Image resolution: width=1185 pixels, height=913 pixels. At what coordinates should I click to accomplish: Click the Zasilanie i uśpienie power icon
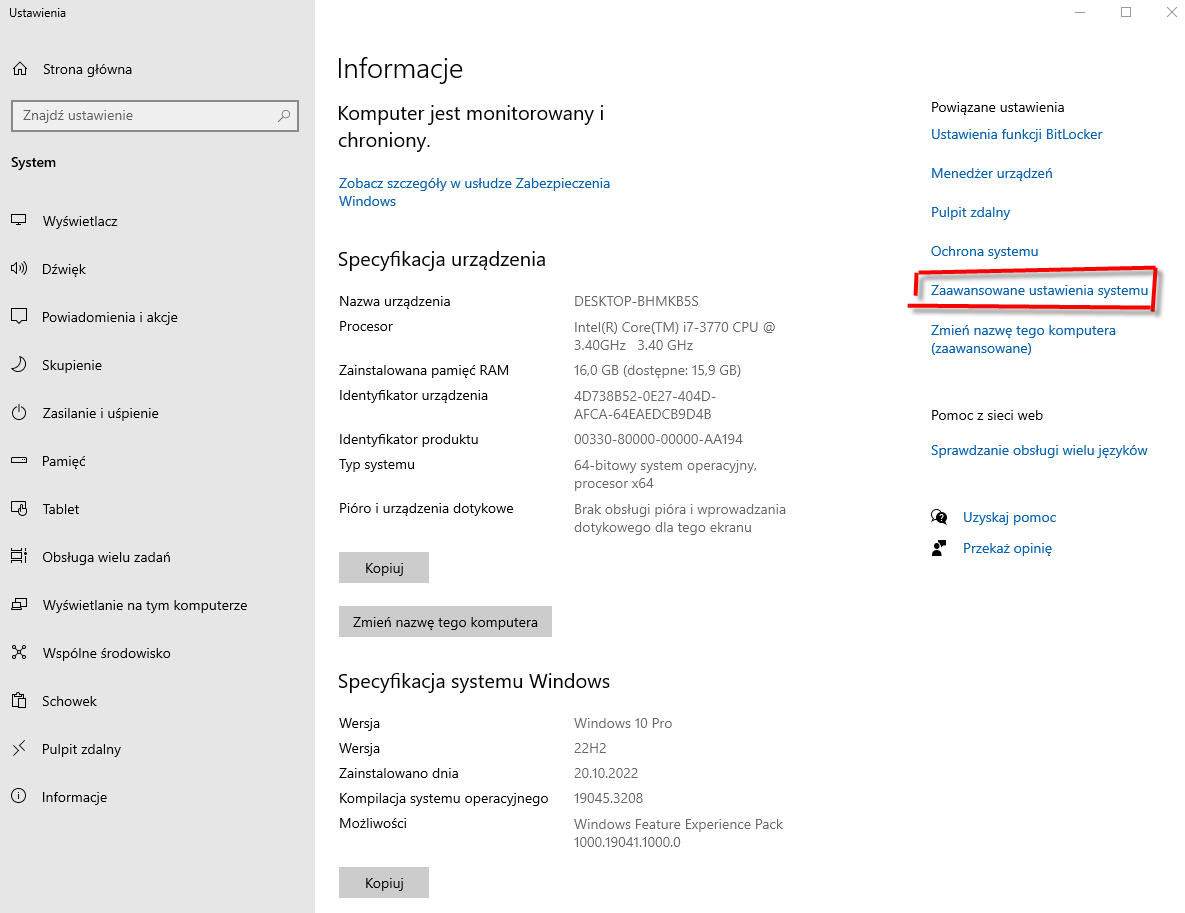(19, 413)
